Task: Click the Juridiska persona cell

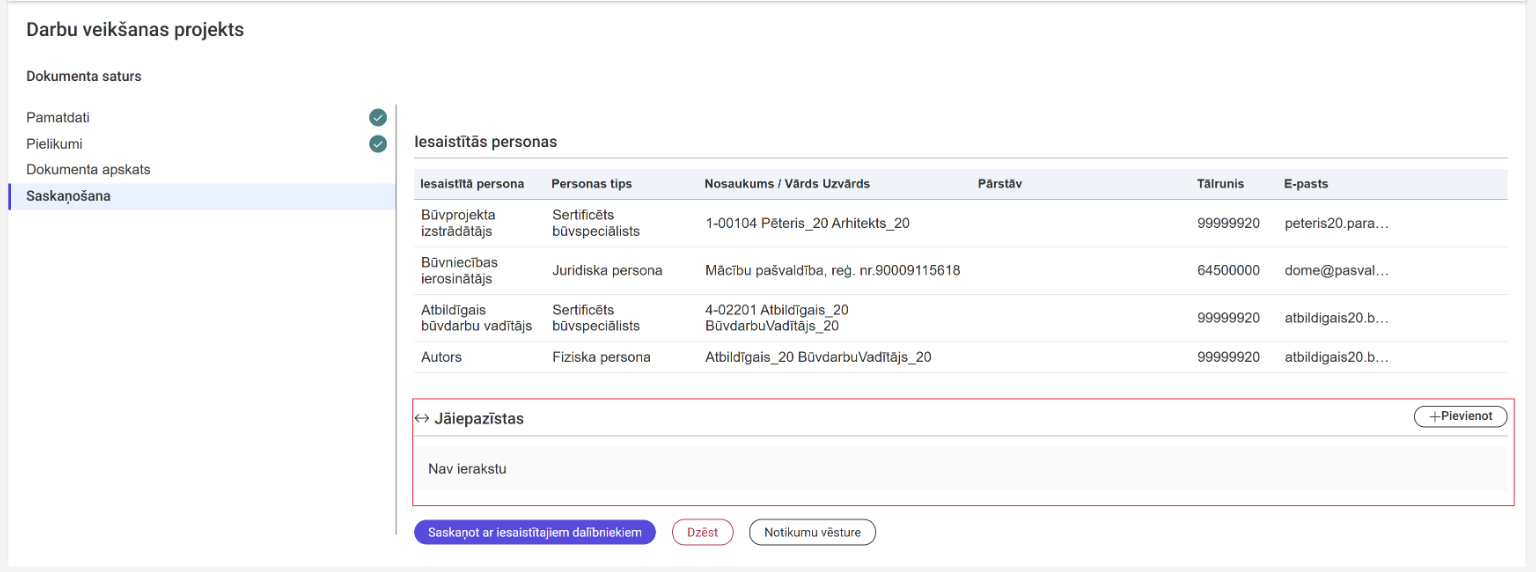Action: click(x=607, y=270)
